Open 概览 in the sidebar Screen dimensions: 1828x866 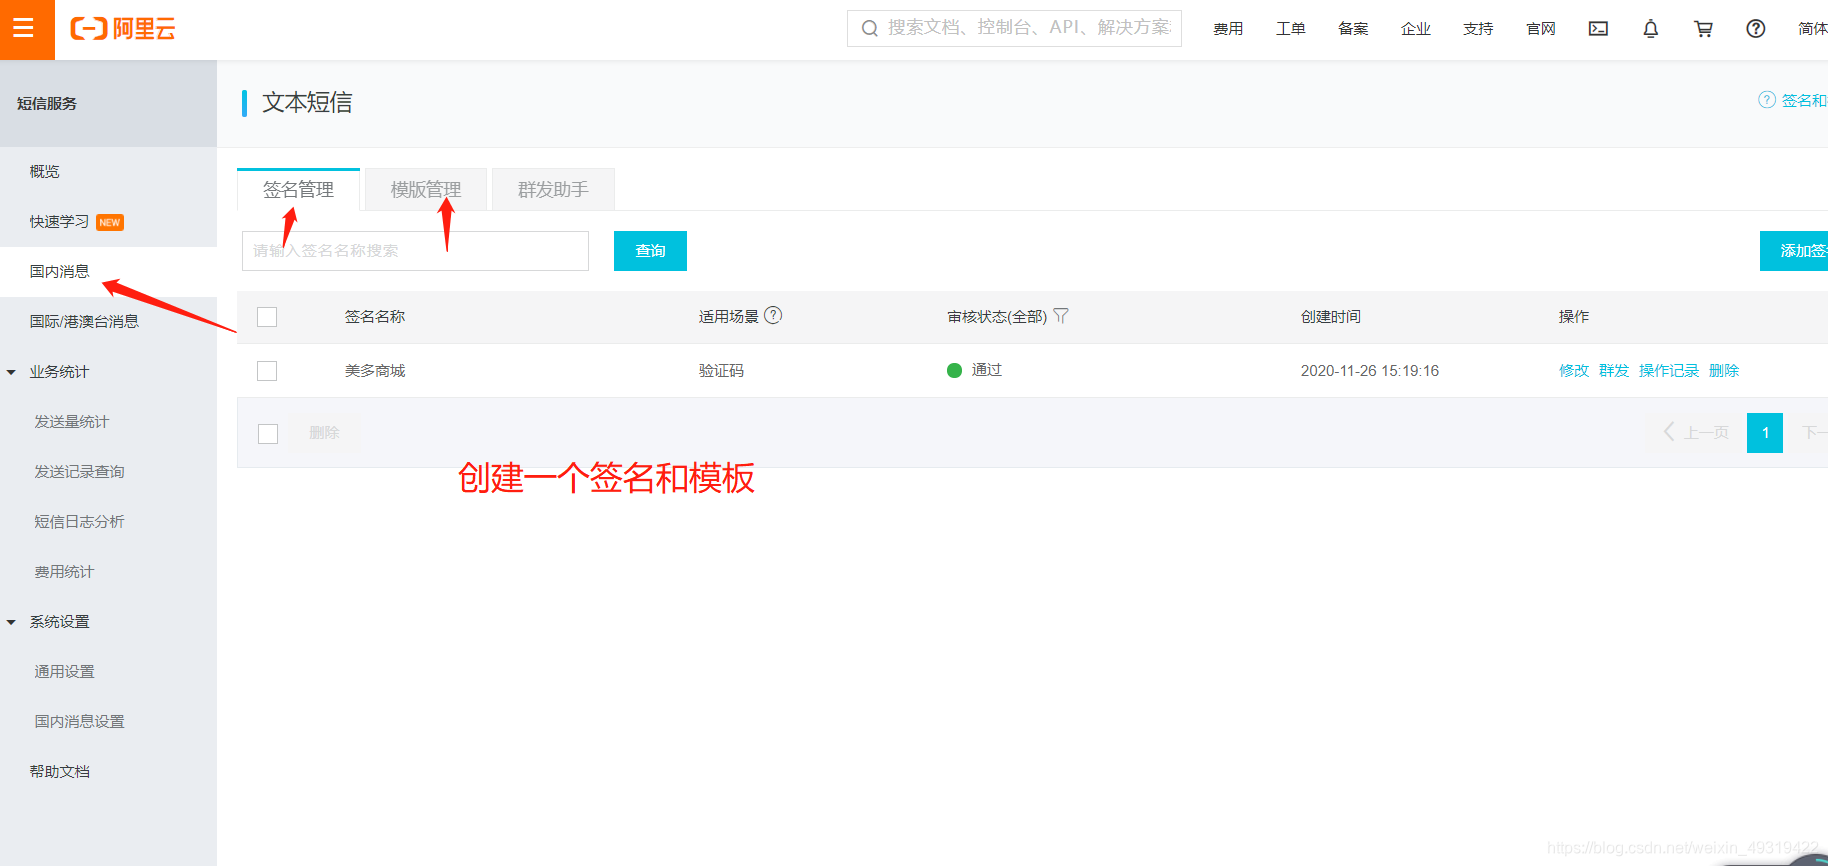[45, 172]
